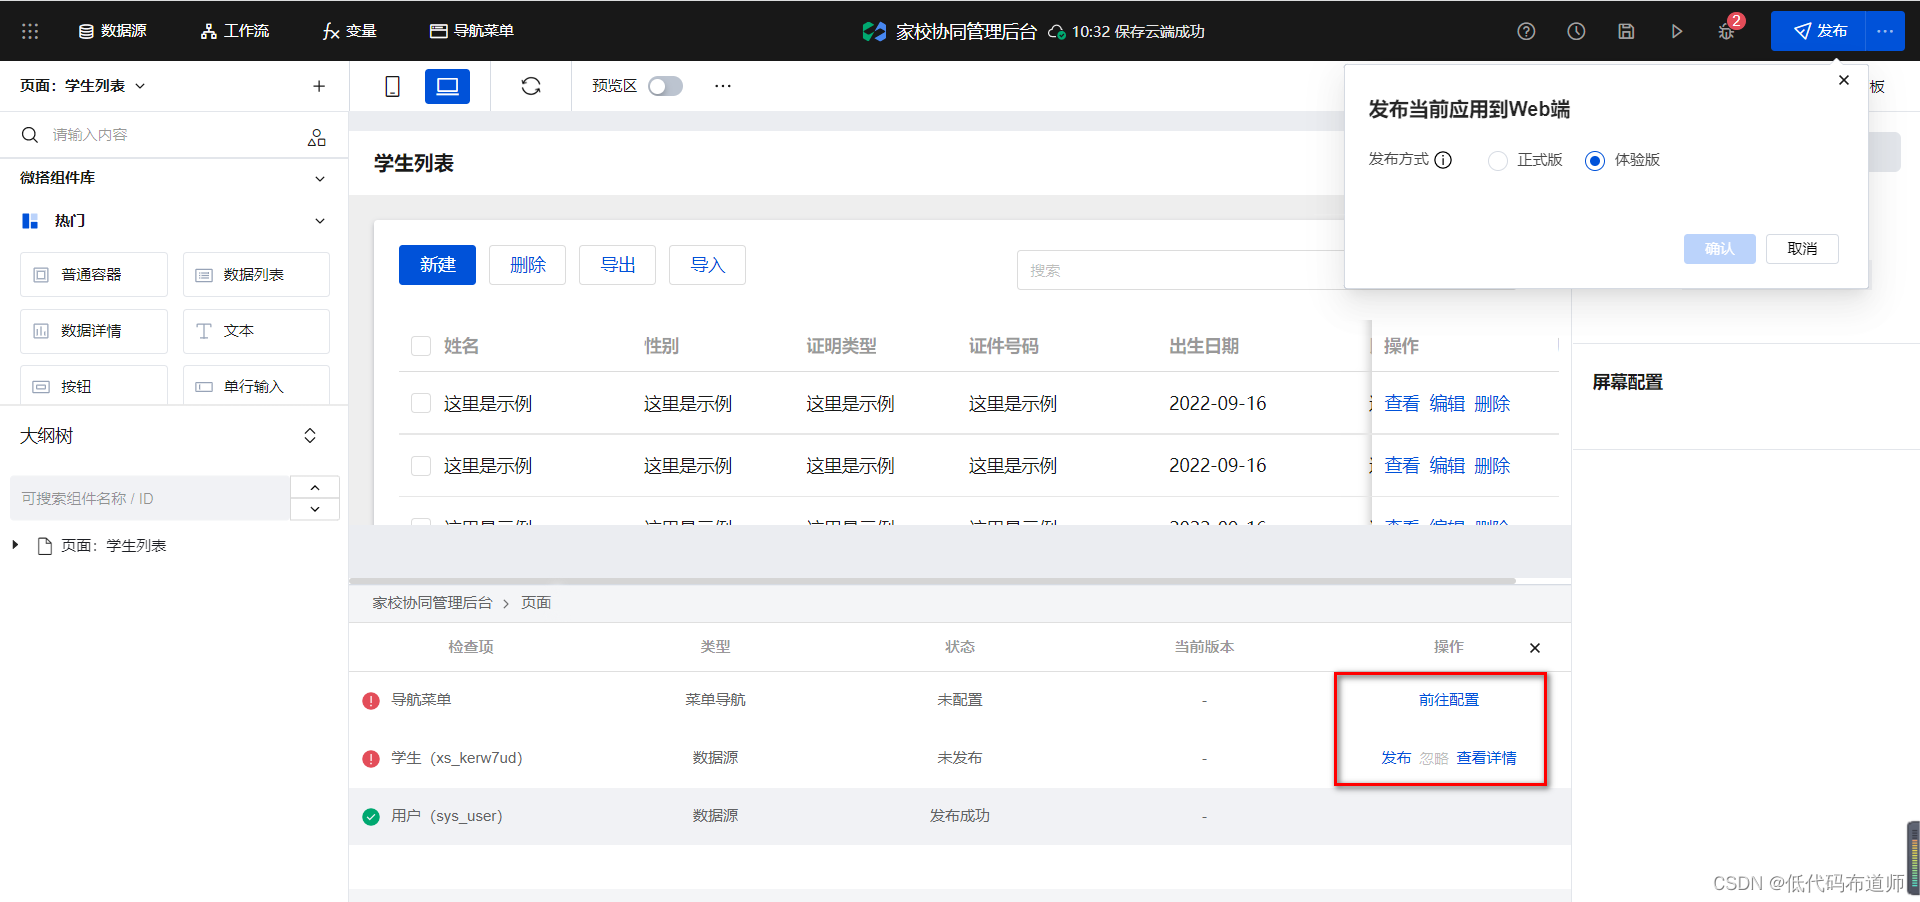
Task: Click 删除 in the second table row
Action: coord(1492,465)
